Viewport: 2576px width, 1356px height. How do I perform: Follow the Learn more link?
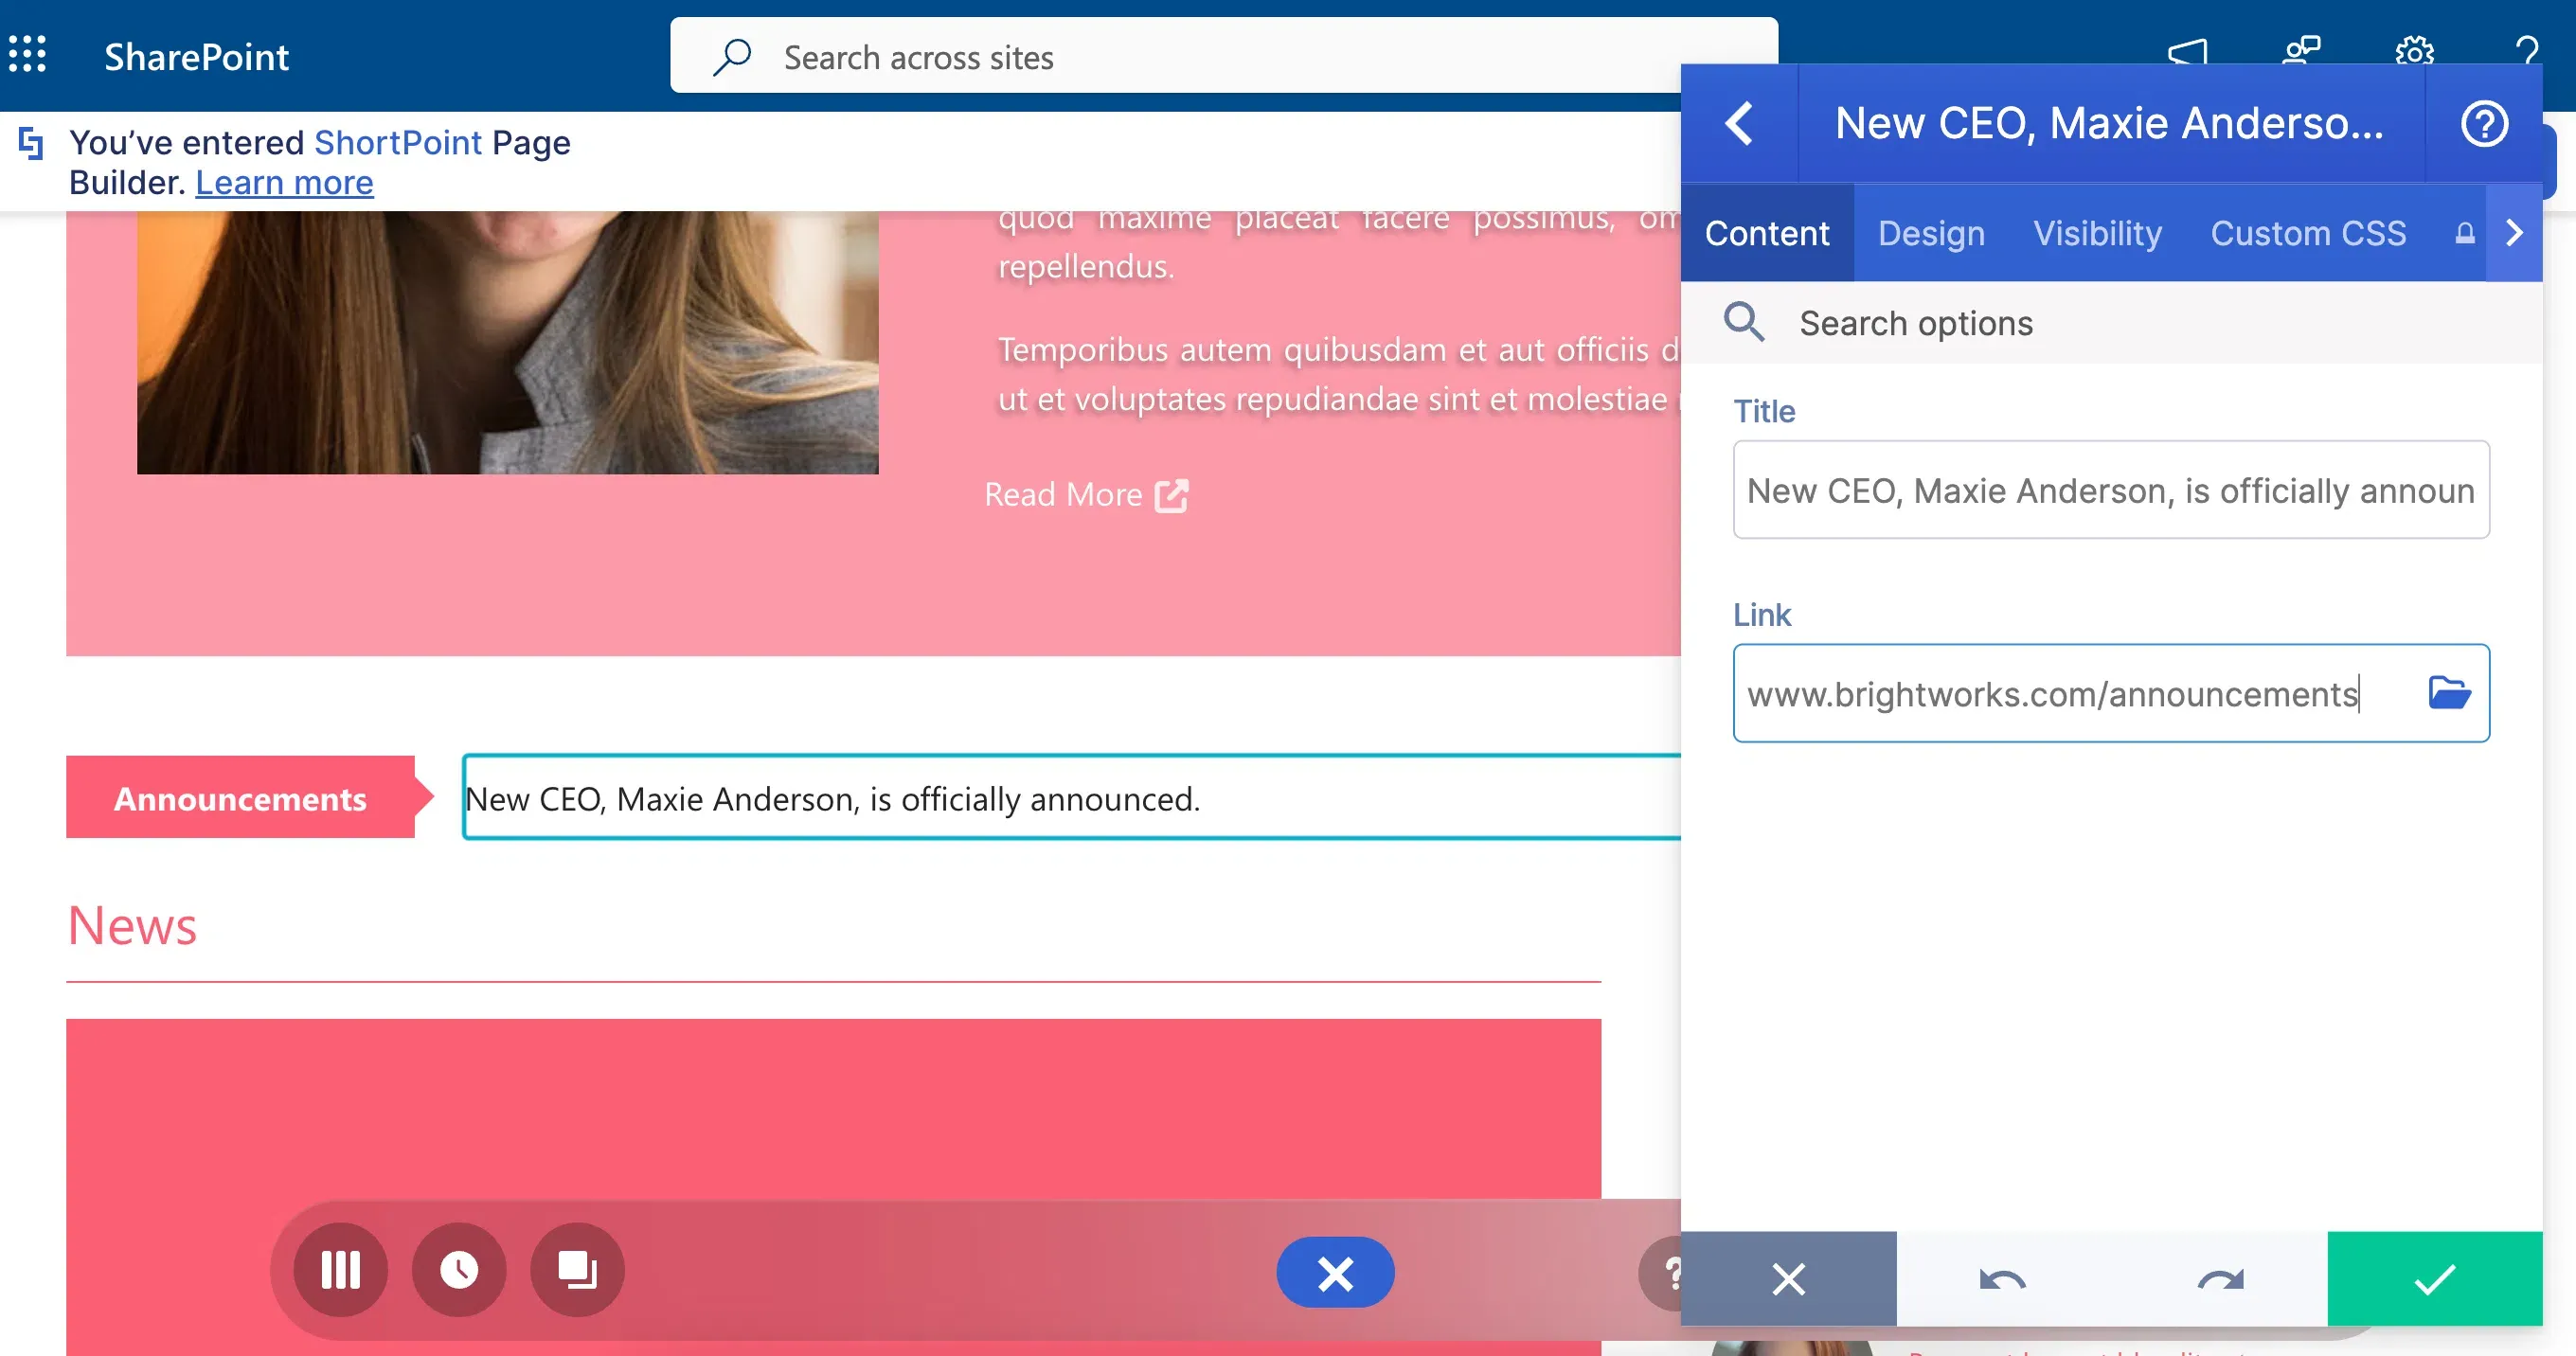285,183
